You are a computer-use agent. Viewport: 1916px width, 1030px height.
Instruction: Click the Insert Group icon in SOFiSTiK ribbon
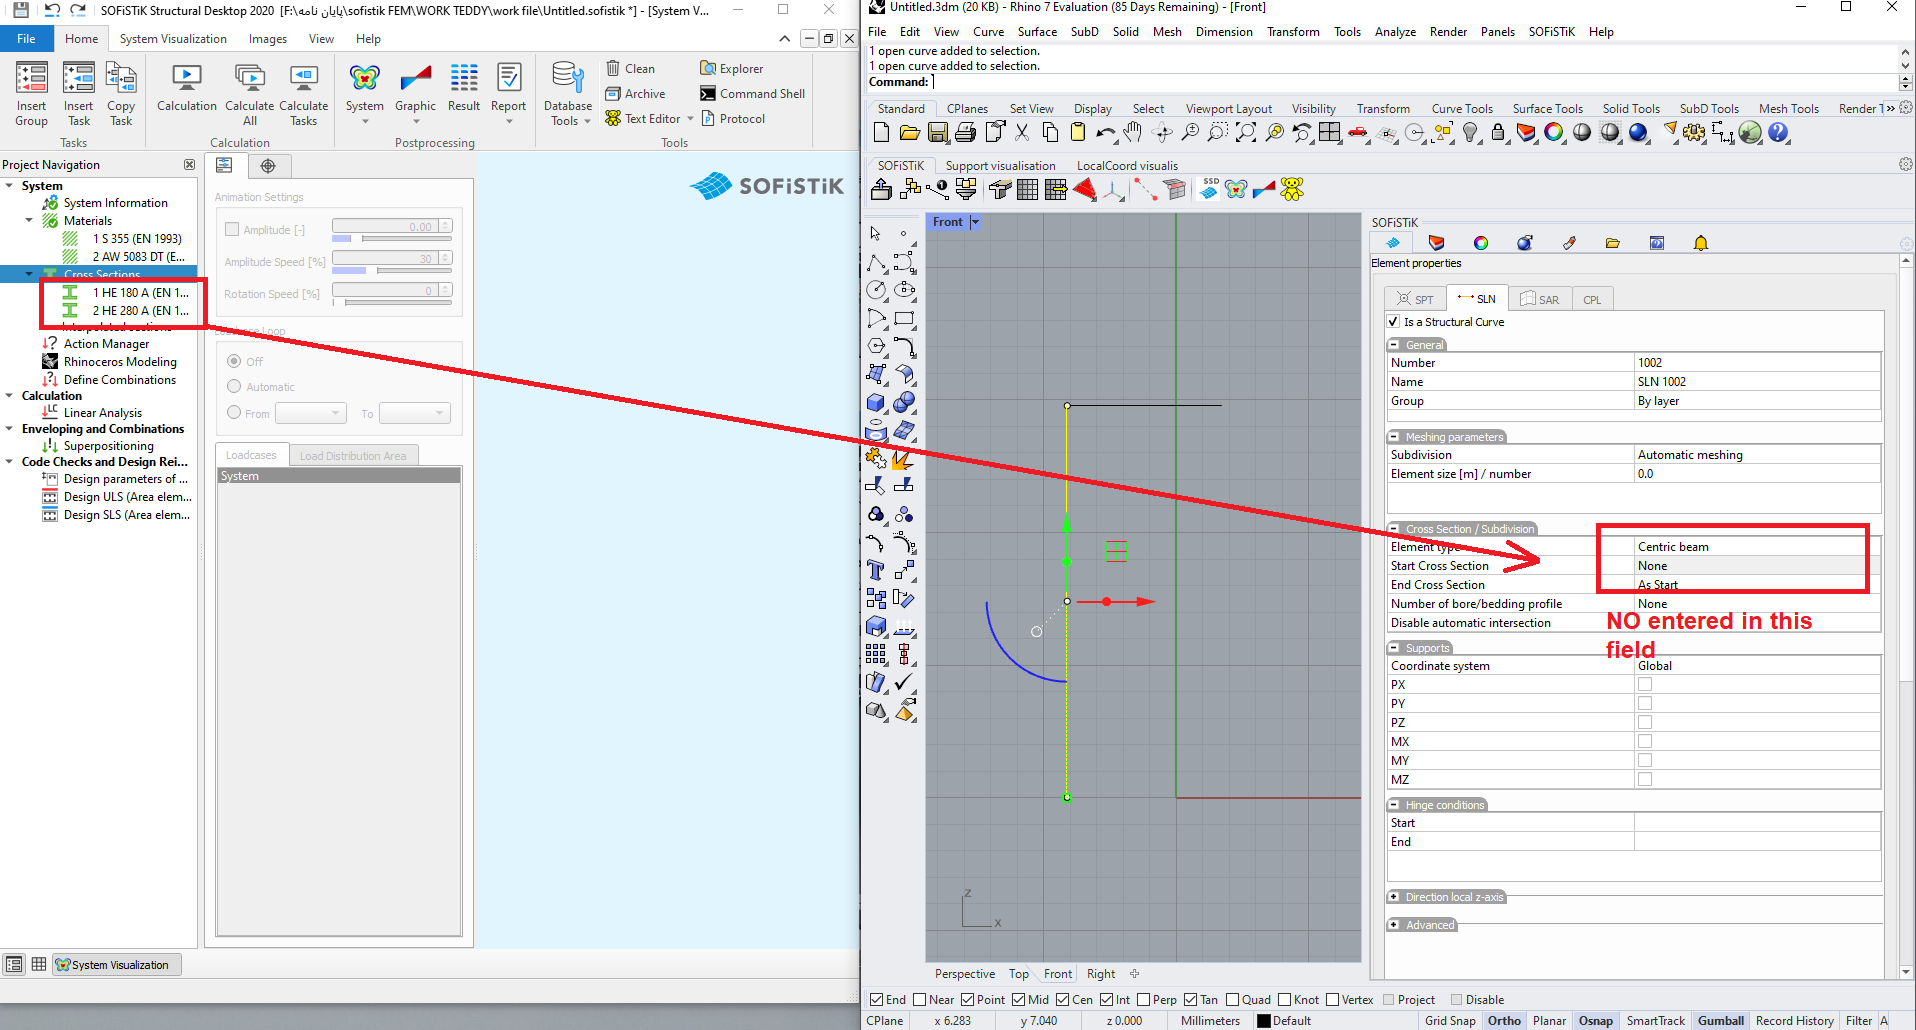click(x=31, y=94)
